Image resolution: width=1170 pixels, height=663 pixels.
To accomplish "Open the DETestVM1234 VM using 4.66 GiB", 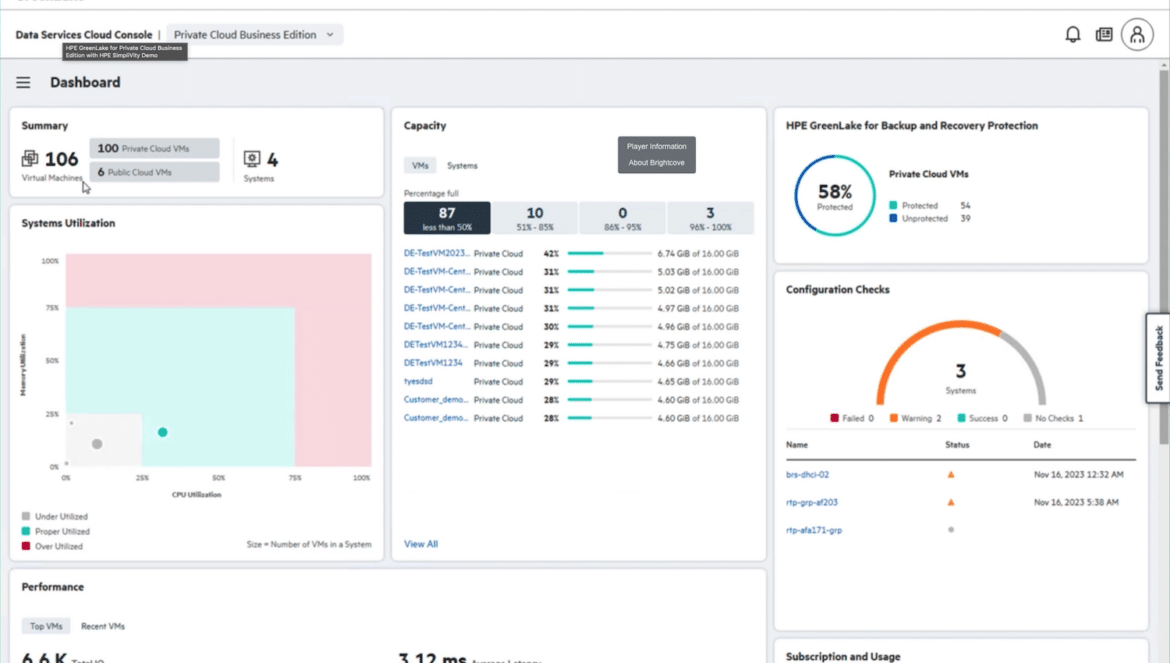I will point(433,363).
